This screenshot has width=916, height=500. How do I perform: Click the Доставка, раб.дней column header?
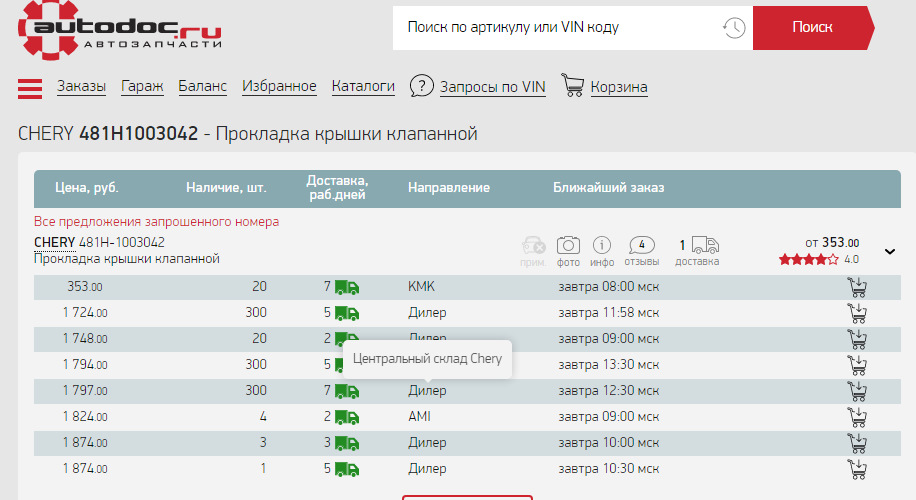pos(337,188)
